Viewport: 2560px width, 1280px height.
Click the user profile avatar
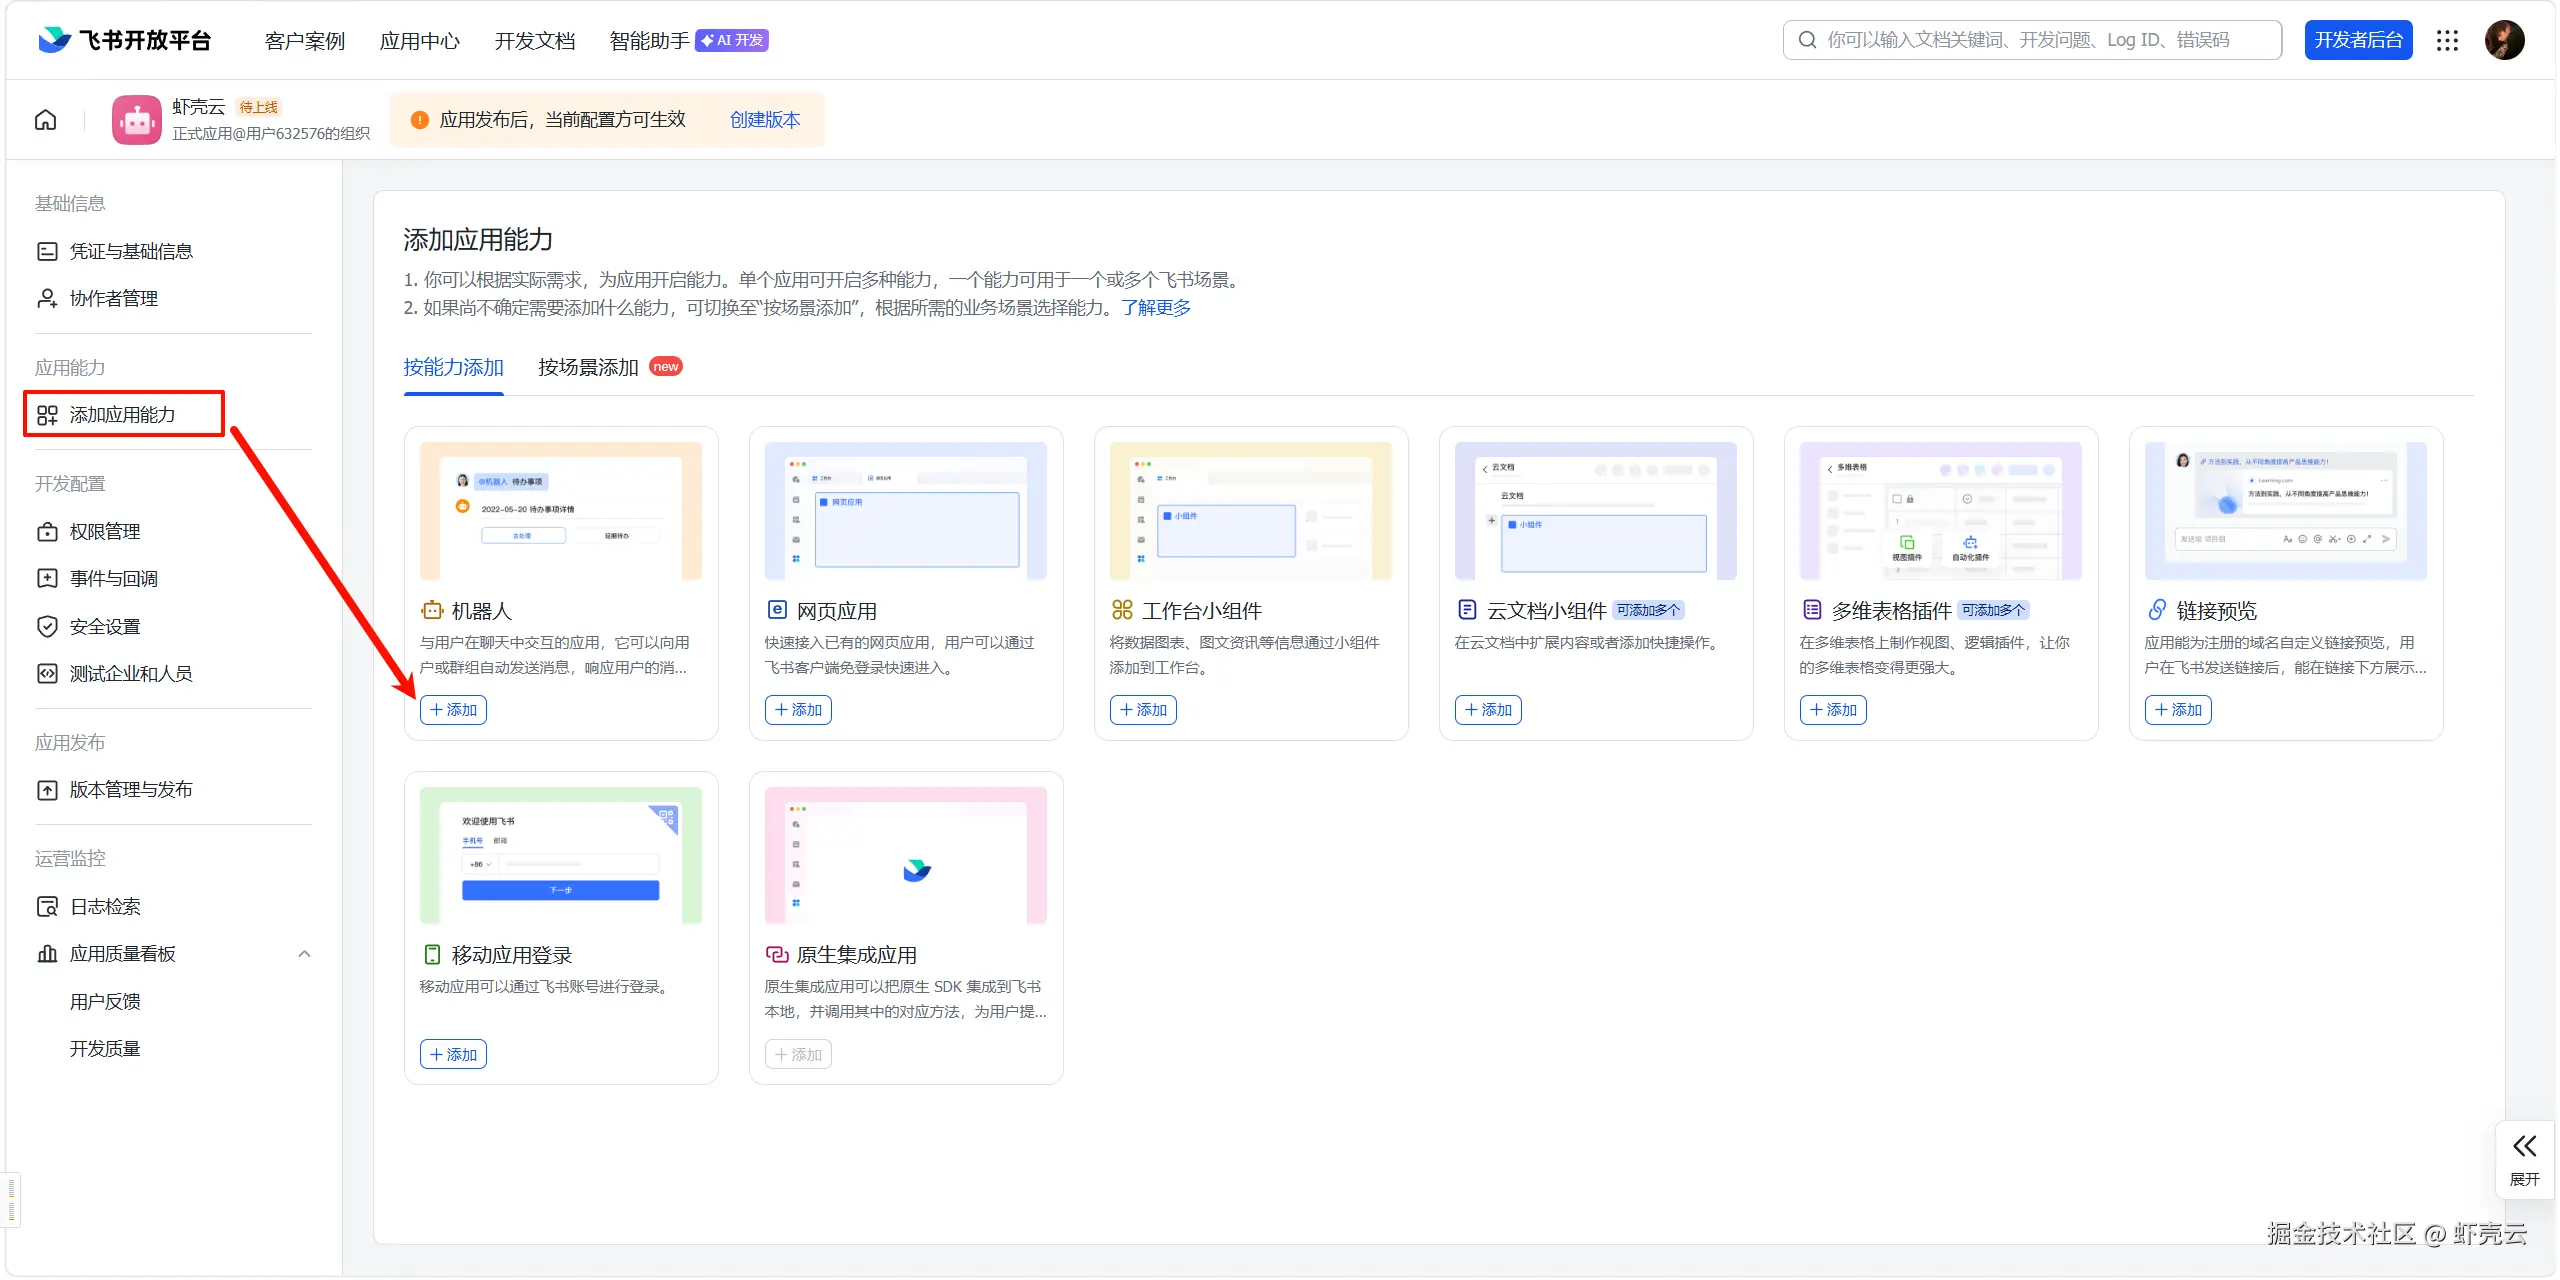coord(2505,40)
